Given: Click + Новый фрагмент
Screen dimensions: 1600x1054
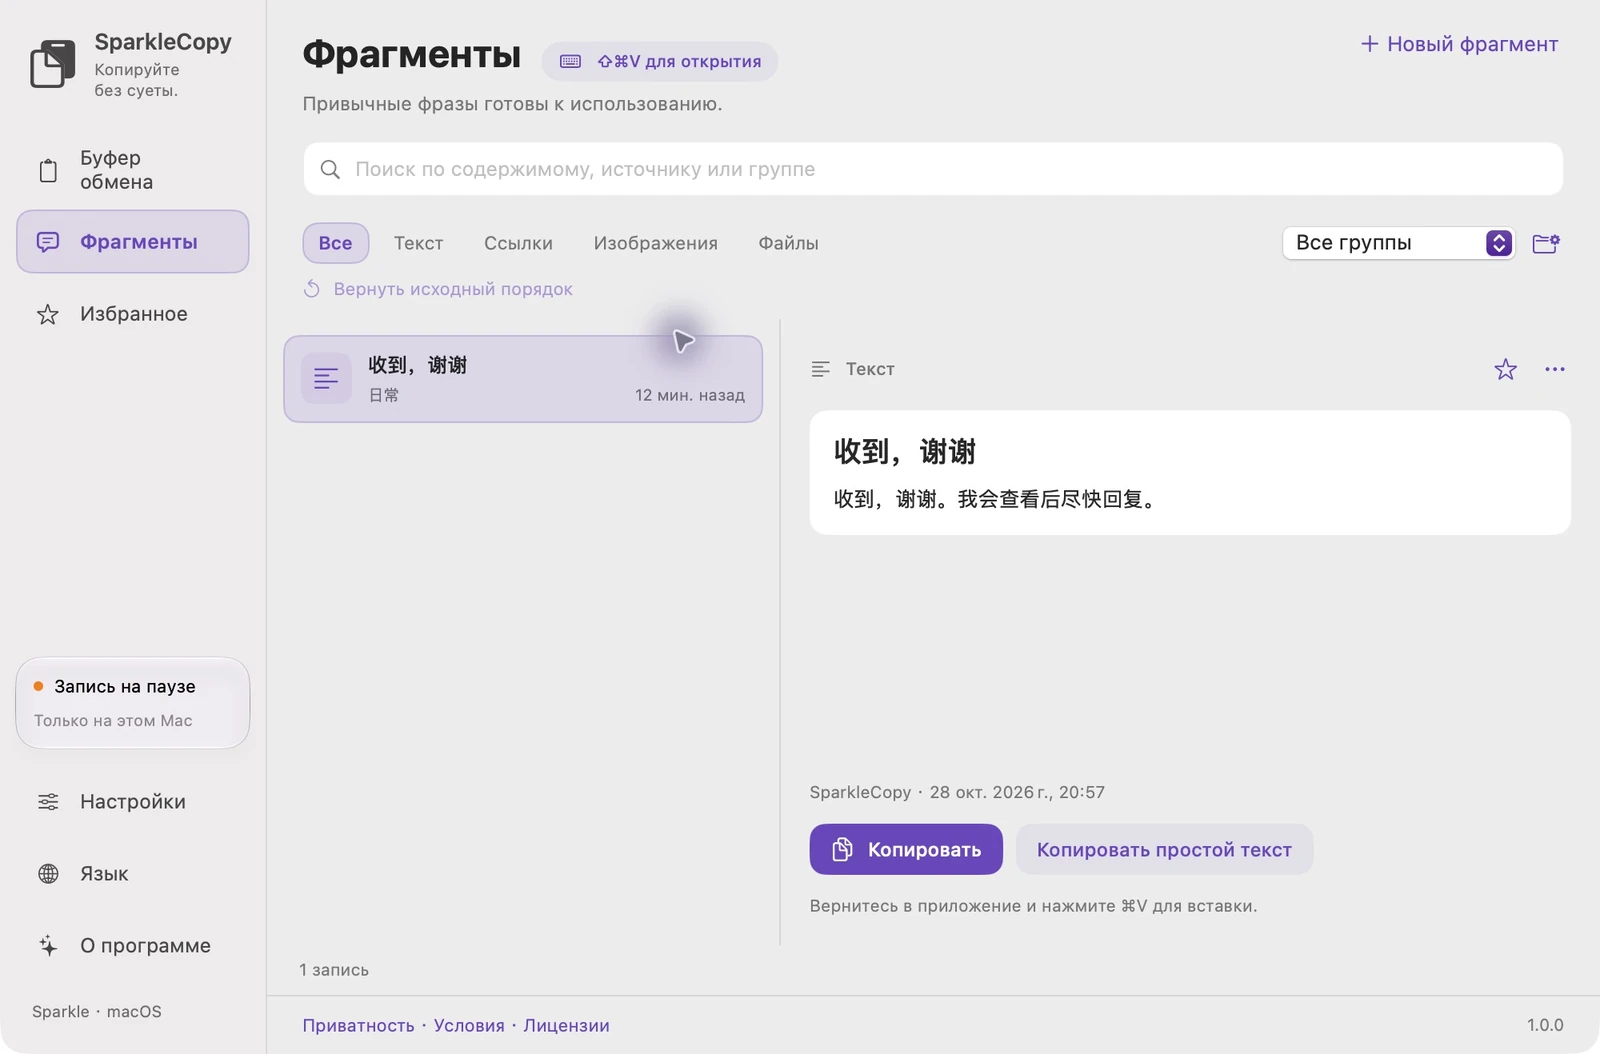Looking at the screenshot, I should click(x=1459, y=44).
